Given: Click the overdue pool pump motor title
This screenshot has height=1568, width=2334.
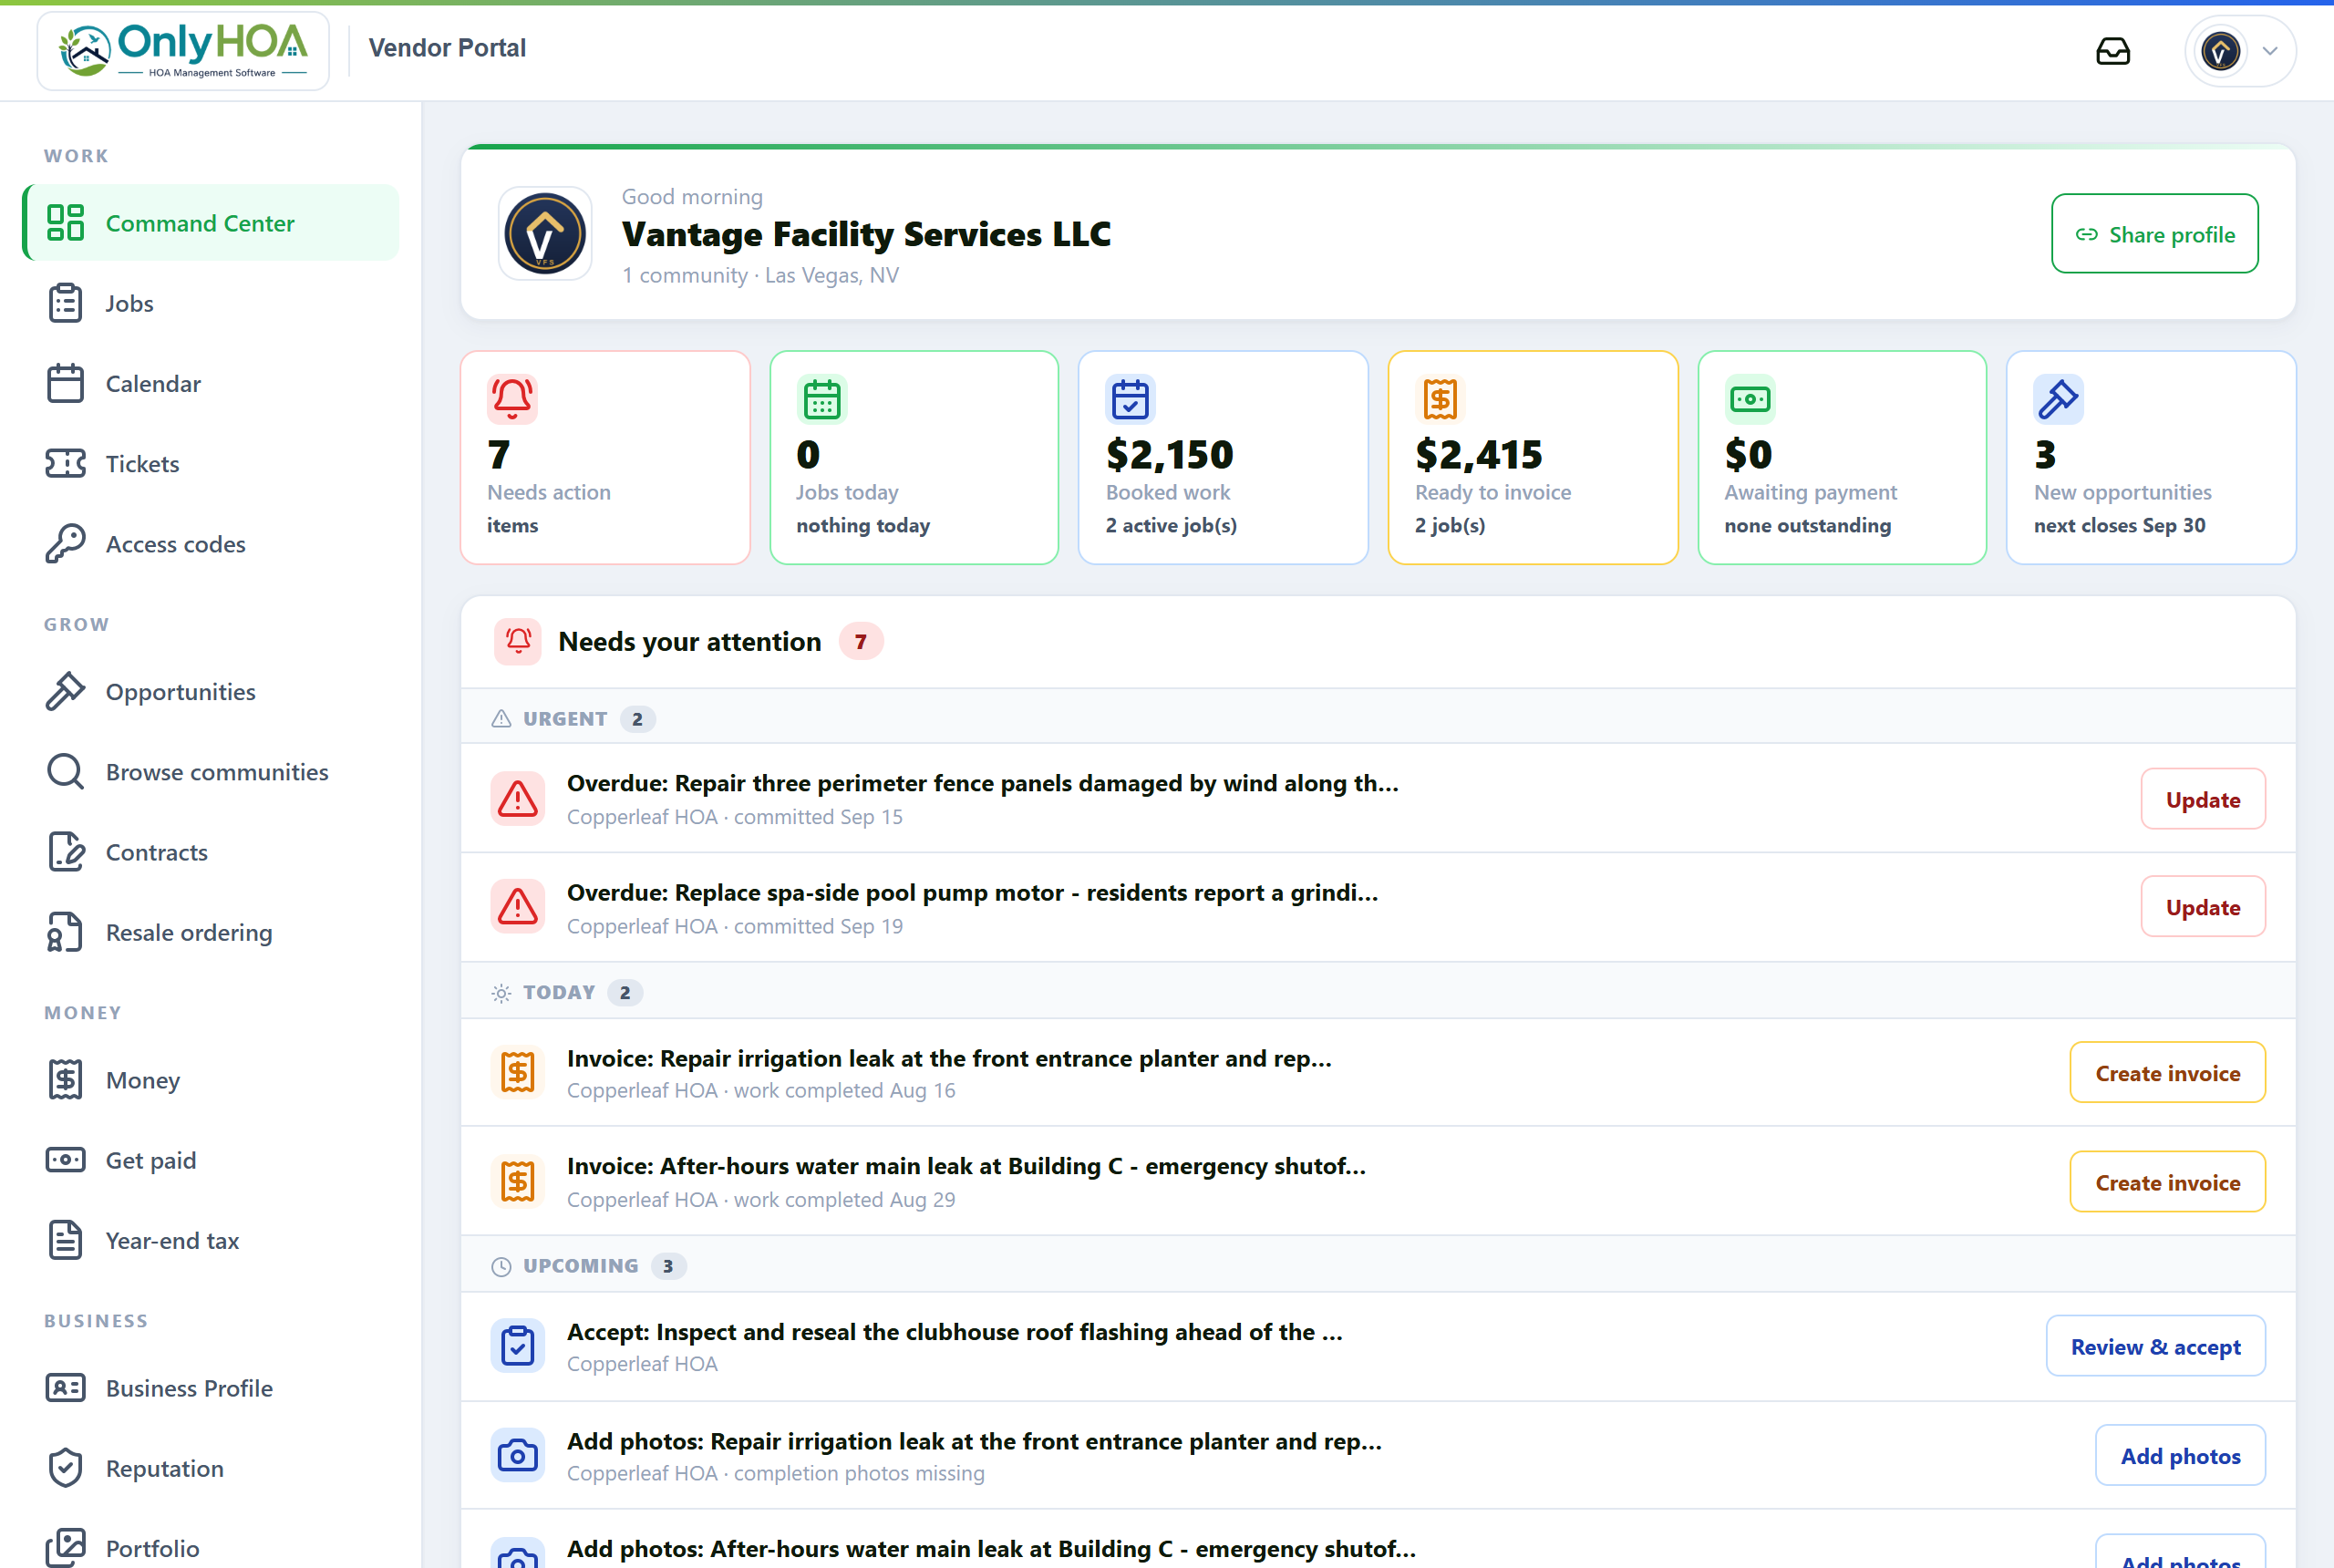Looking at the screenshot, I should pos(972,892).
